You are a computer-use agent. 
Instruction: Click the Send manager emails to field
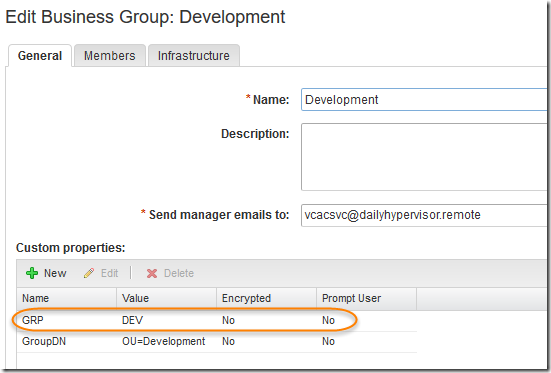[x=424, y=215]
